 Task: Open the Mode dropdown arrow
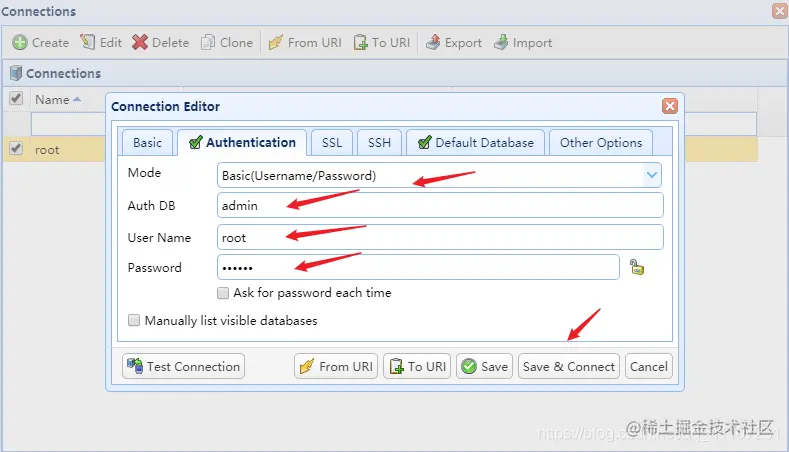(x=652, y=175)
